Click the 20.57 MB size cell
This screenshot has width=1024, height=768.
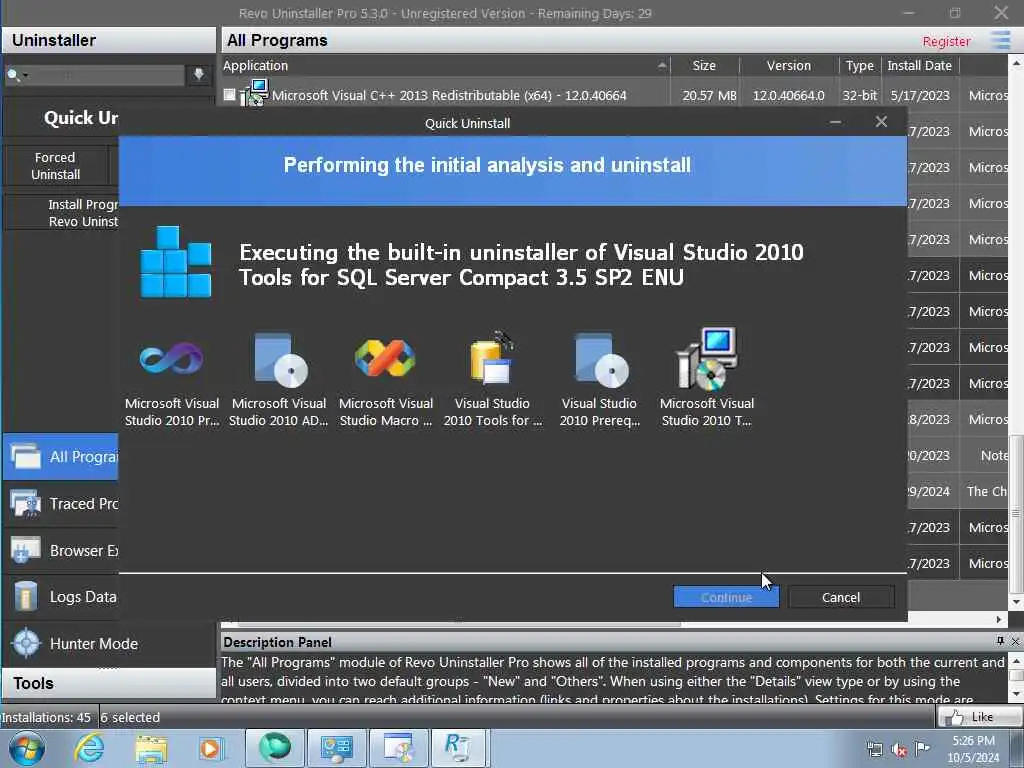(709, 95)
